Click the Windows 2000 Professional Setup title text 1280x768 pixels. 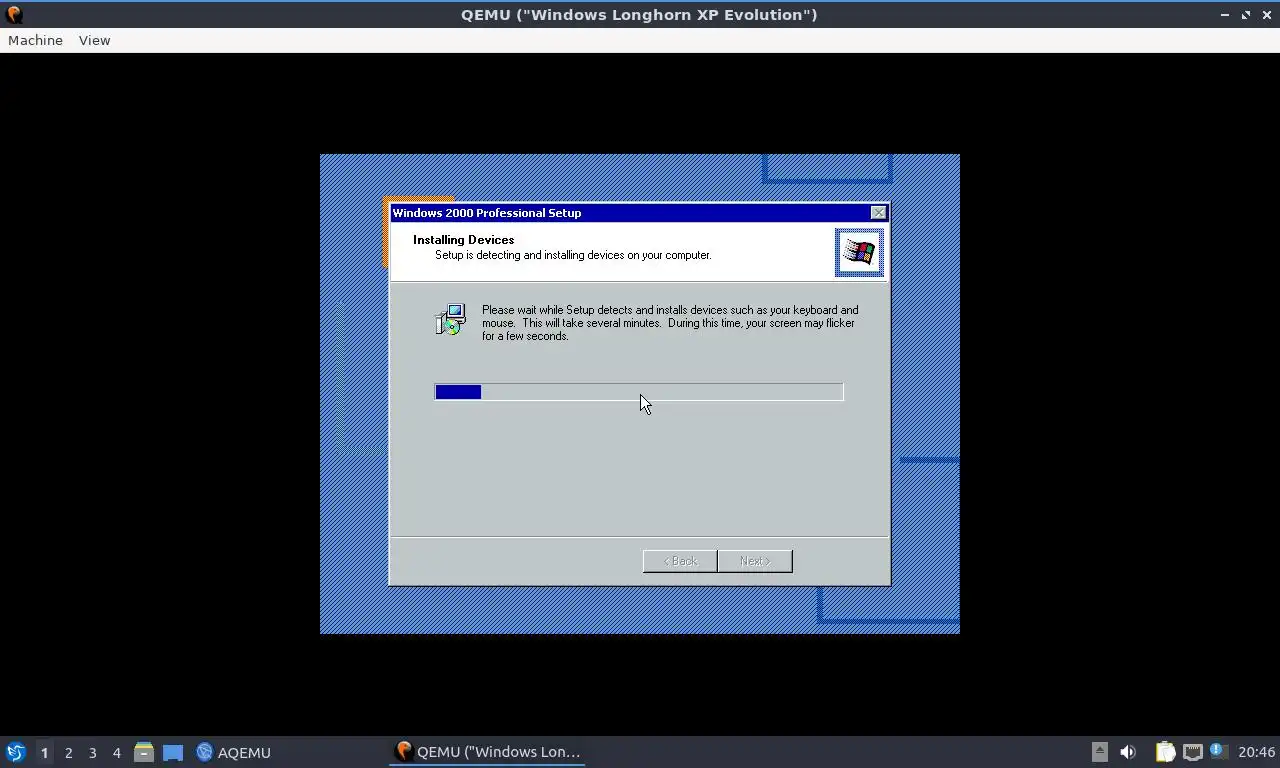tap(487, 213)
